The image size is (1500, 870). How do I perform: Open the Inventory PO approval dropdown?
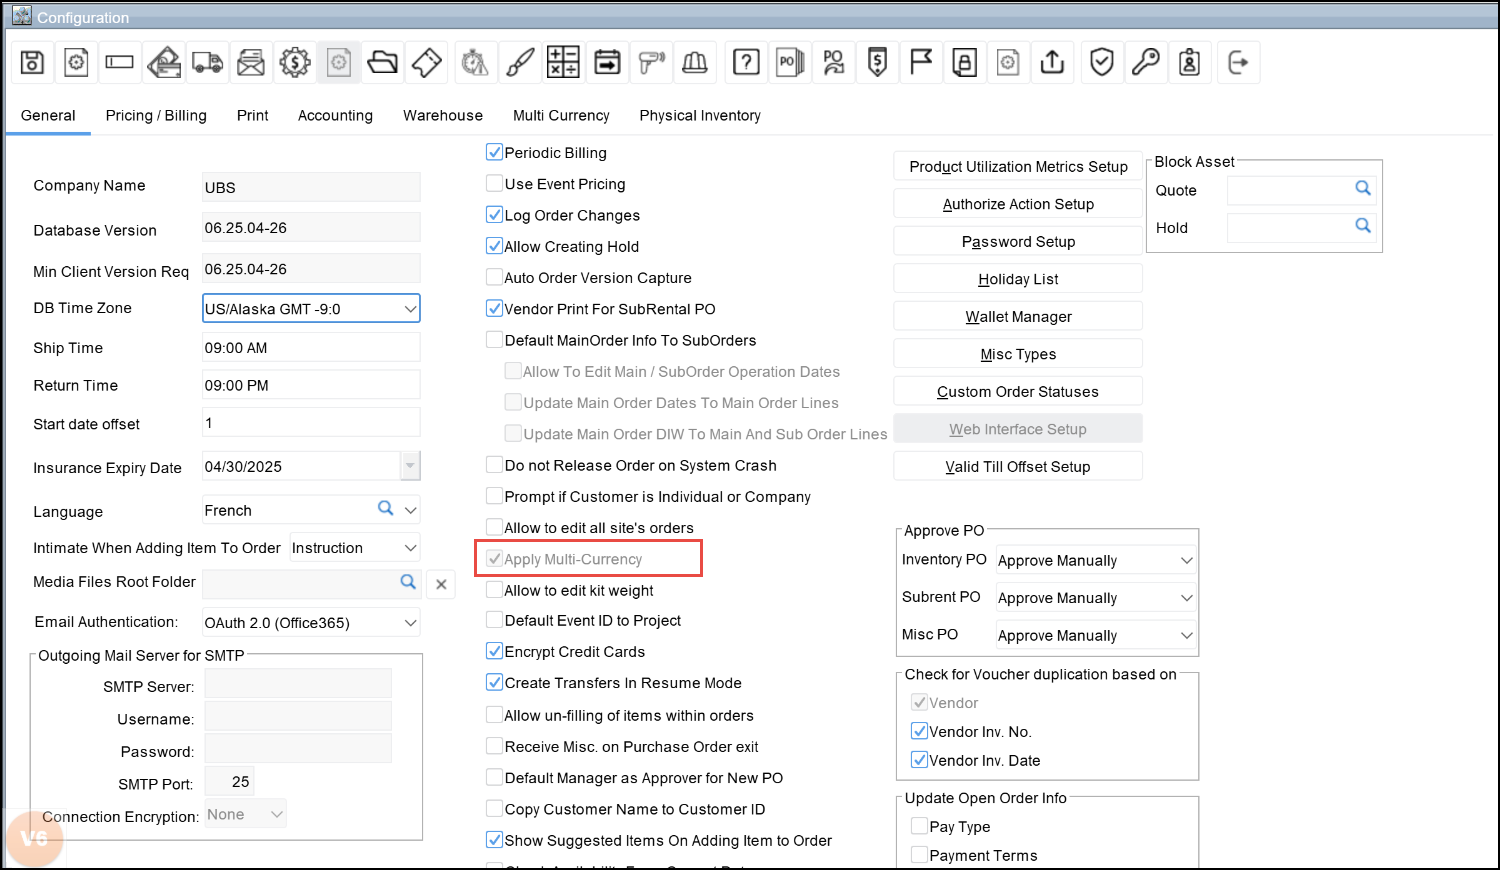(1186, 561)
